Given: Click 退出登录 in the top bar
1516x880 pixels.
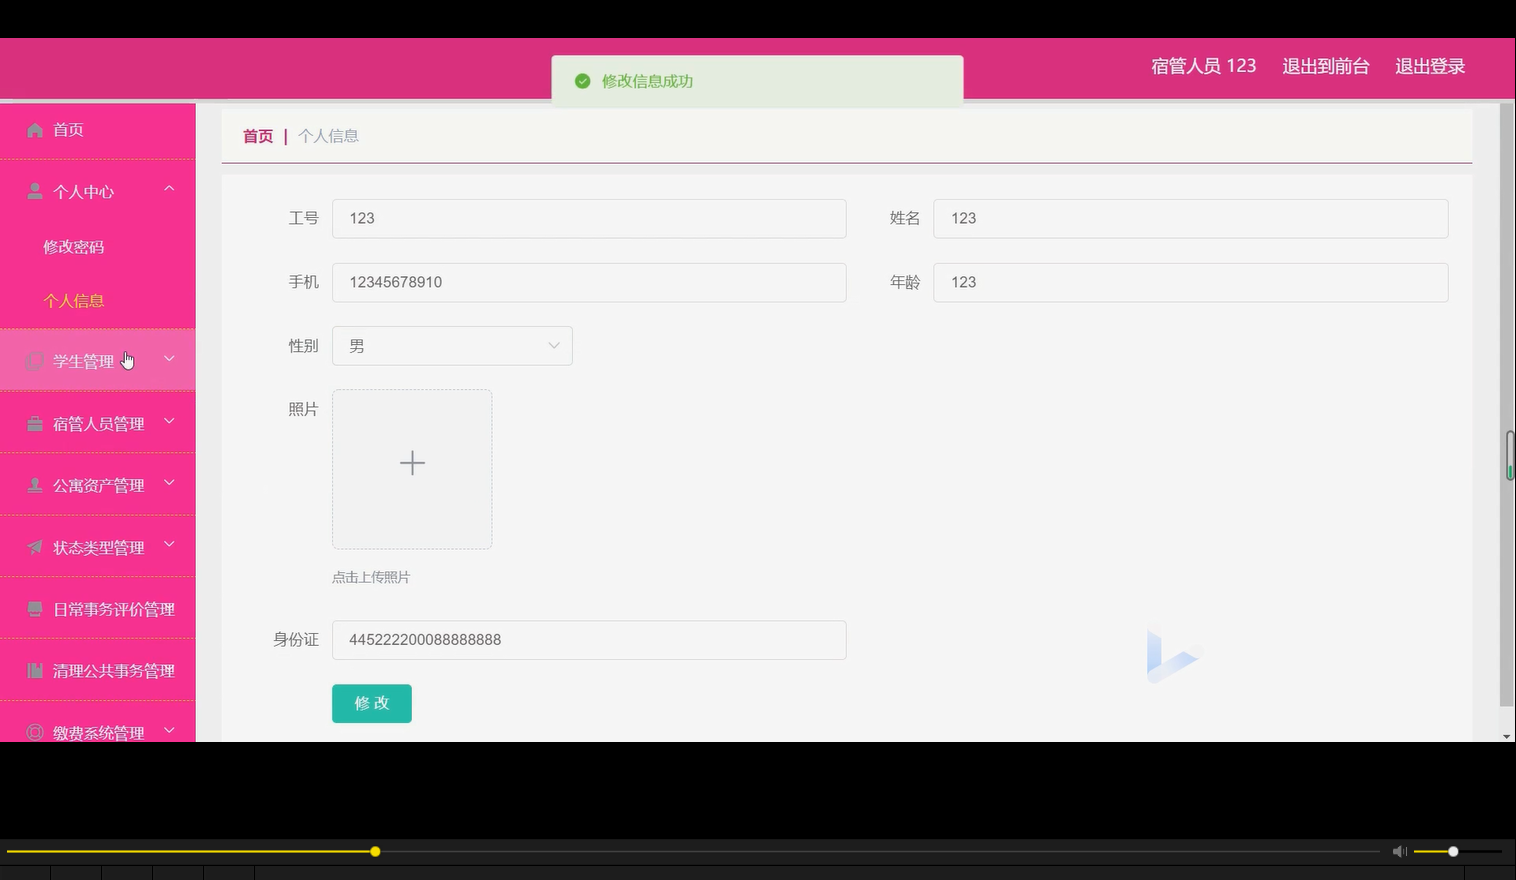Looking at the screenshot, I should 1429,66.
